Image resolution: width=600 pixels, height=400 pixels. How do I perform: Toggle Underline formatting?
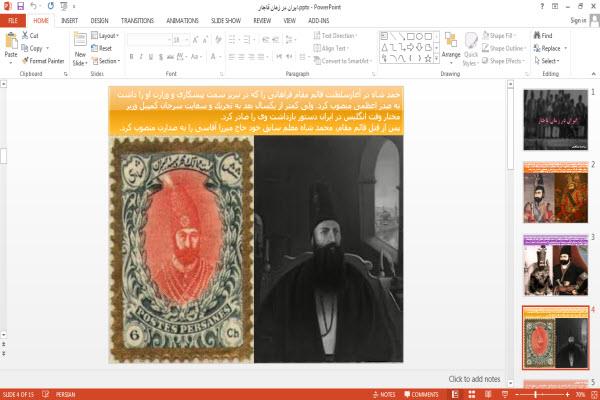pyautogui.click(x=151, y=57)
